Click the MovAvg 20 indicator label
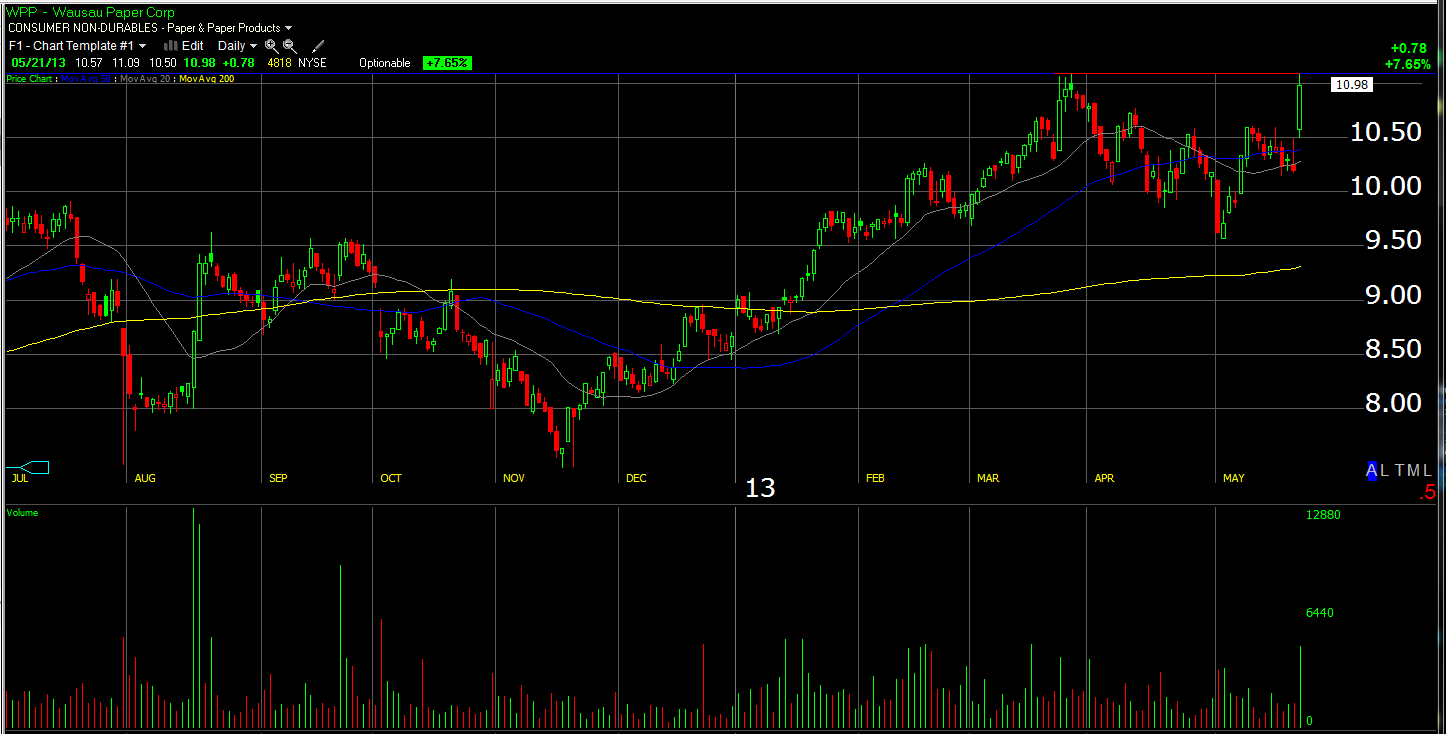Viewport: 1446px width, 734px height. tap(146, 78)
